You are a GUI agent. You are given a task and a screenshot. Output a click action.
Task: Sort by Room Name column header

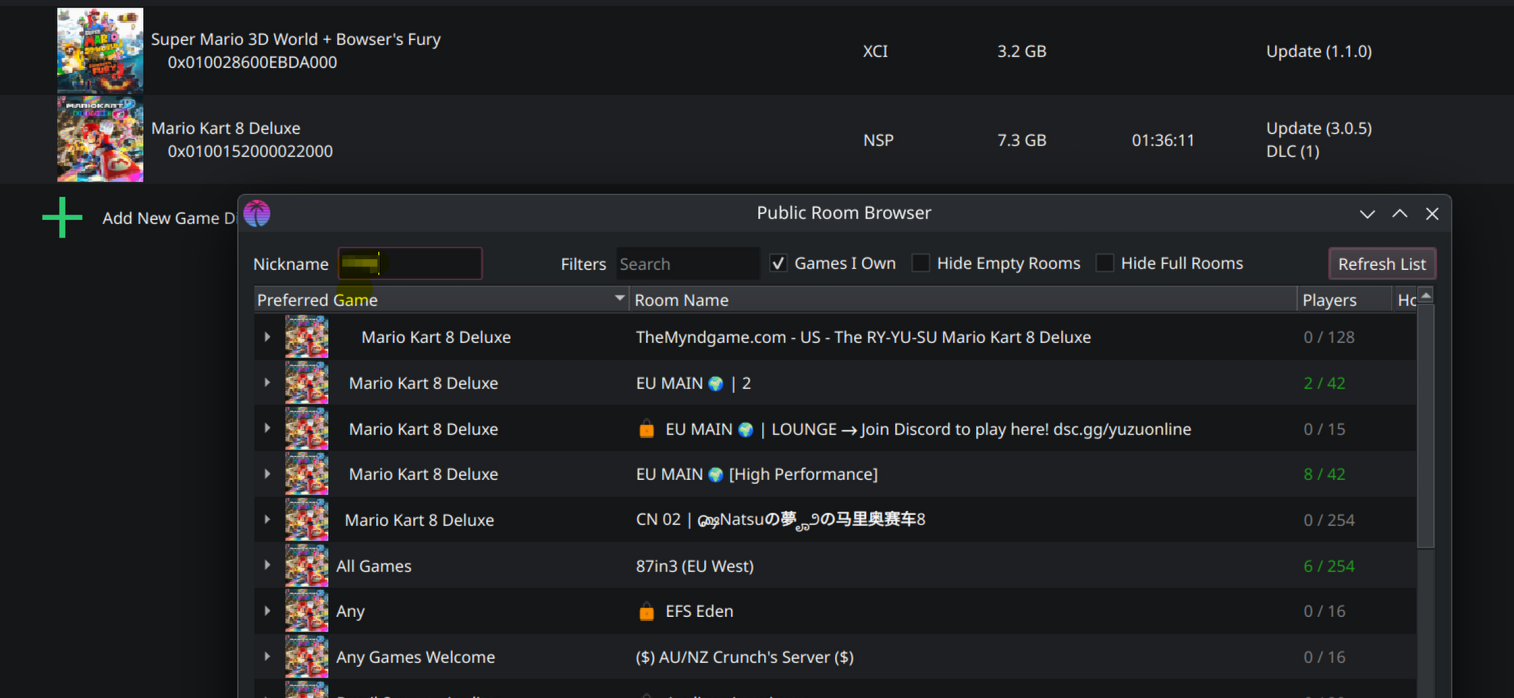tap(963, 299)
